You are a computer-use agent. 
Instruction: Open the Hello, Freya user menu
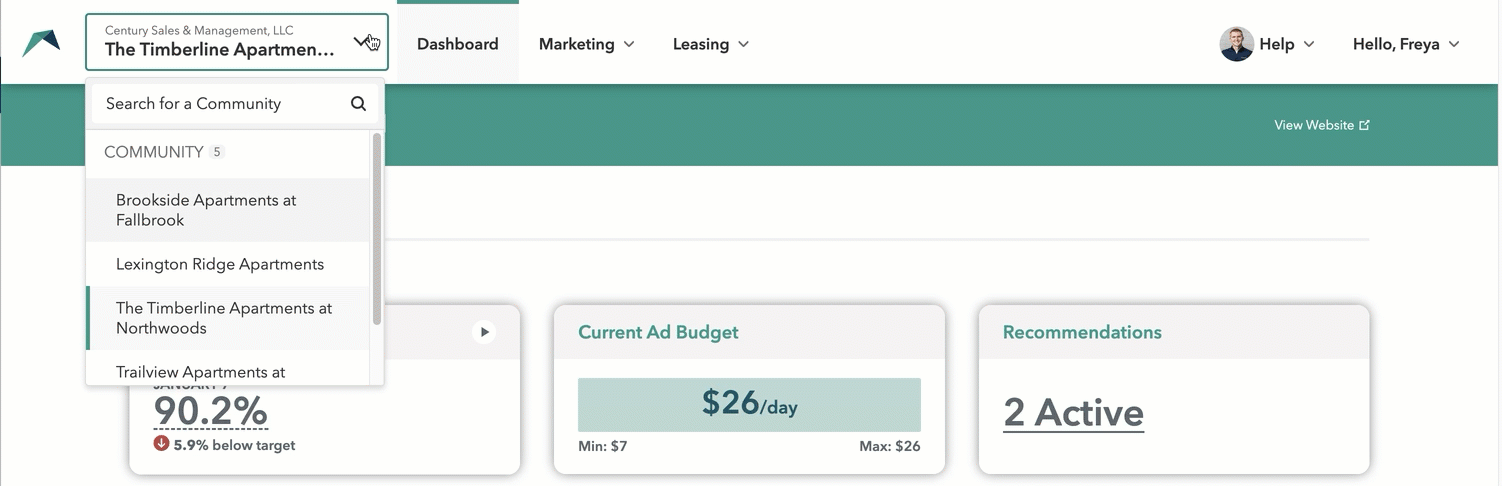click(x=1406, y=44)
